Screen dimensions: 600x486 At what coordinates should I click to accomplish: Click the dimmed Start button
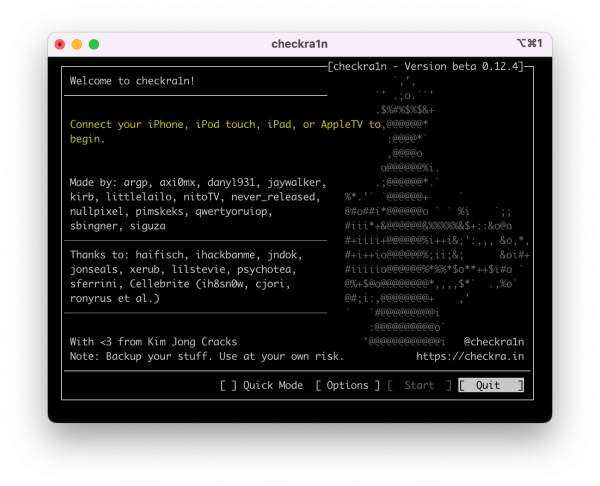pyautogui.click(x=419, y=385)
